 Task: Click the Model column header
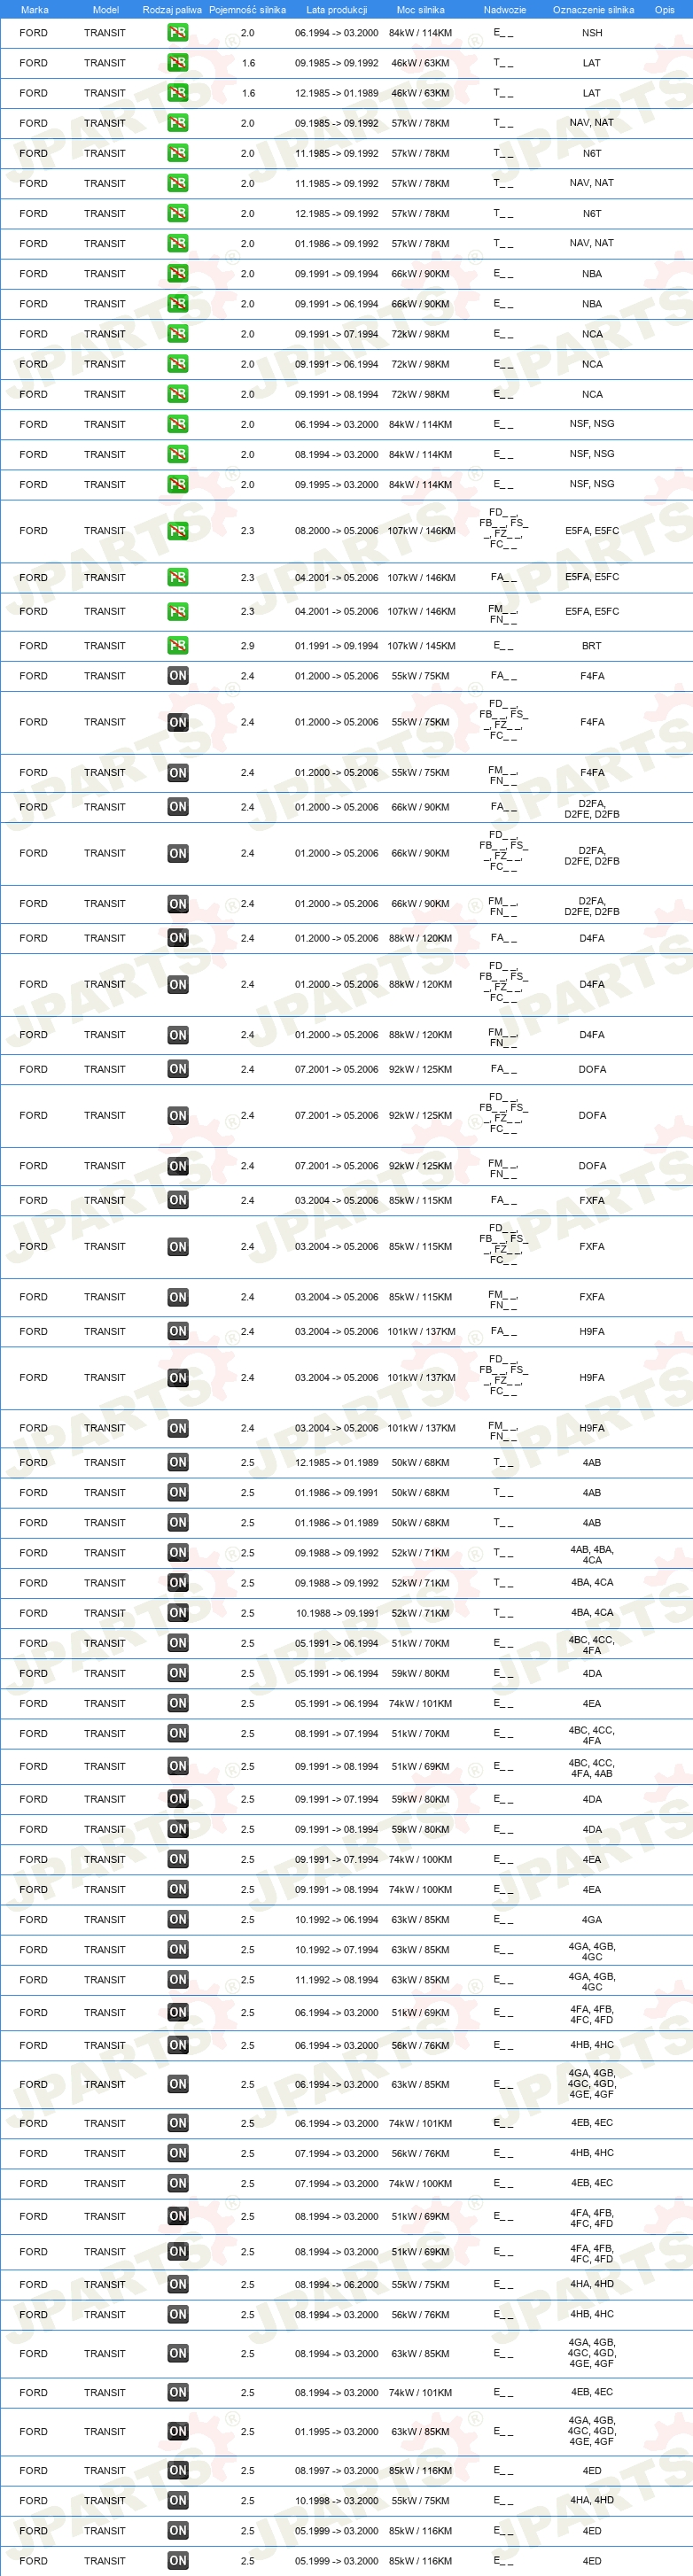click(106, 10)
